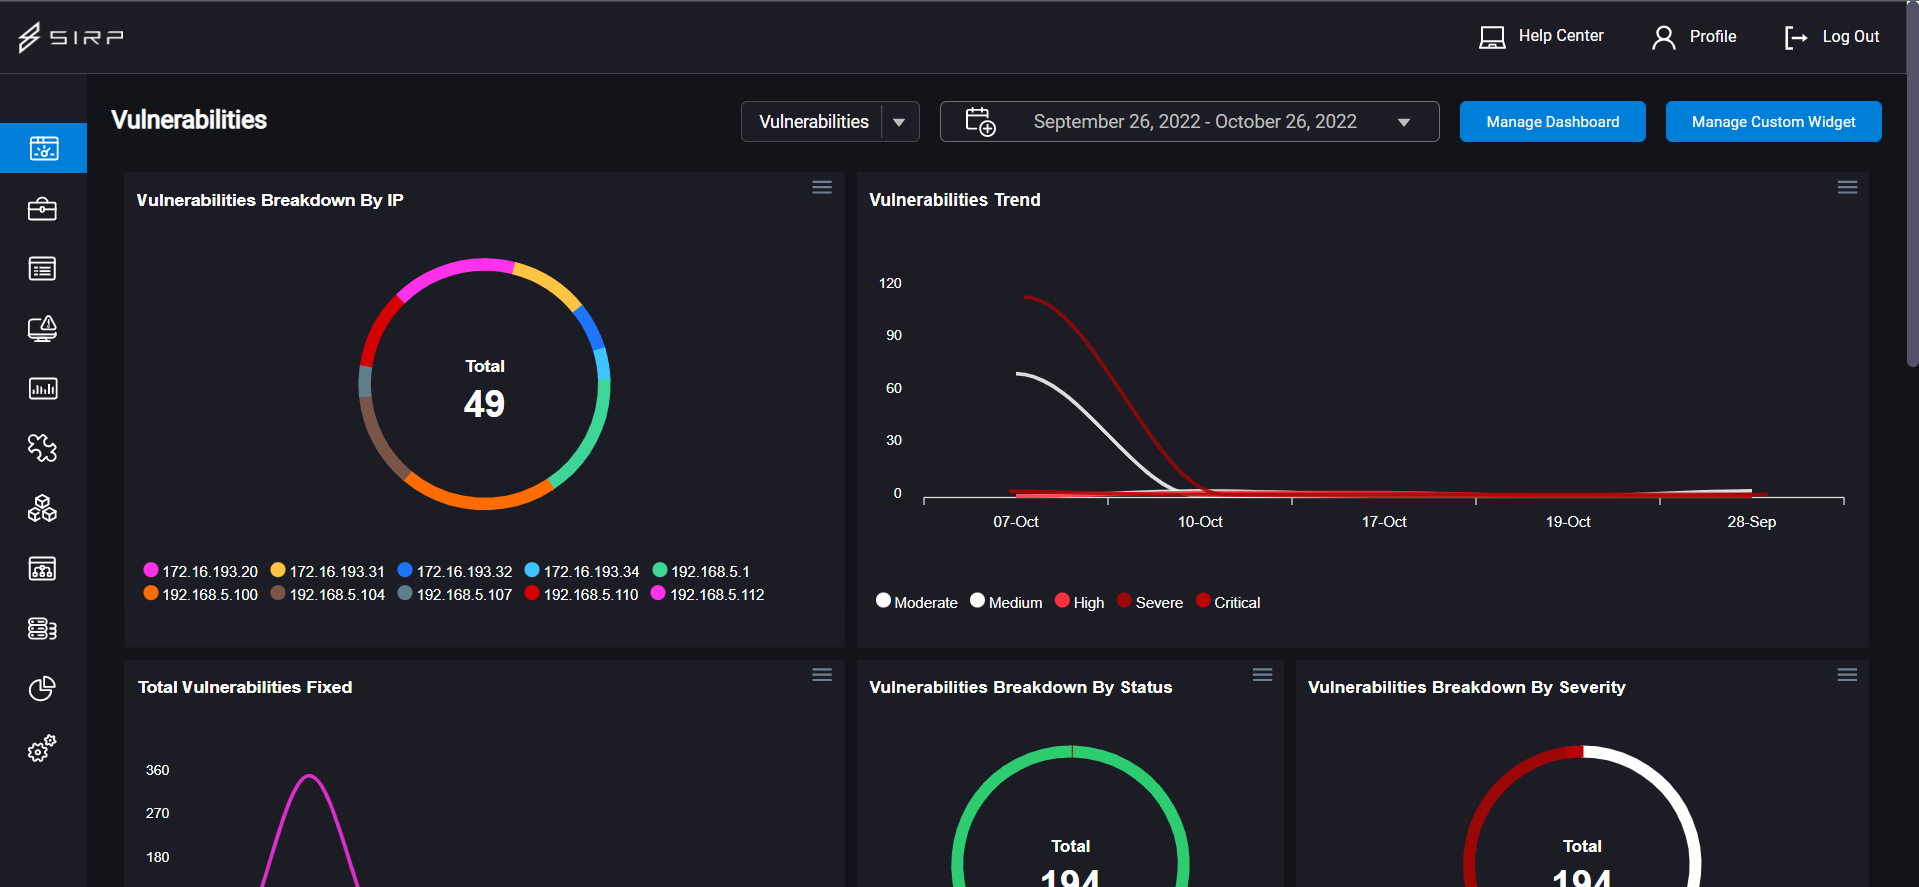Open the date range picker
Image resolution: width=1919 pixels, height=887 pixels.
[1189, 121]
